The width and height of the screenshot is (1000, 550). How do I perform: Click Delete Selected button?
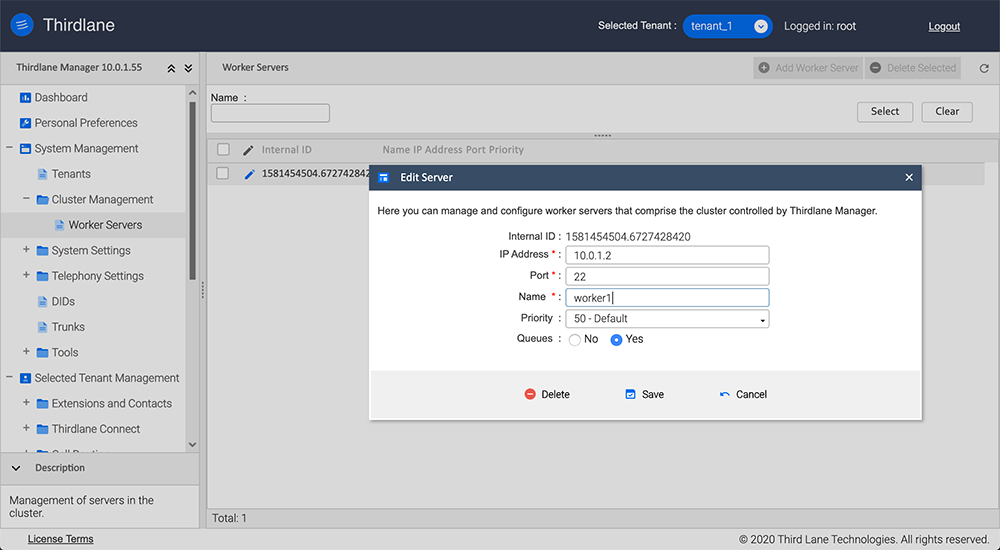click(913, 68)
